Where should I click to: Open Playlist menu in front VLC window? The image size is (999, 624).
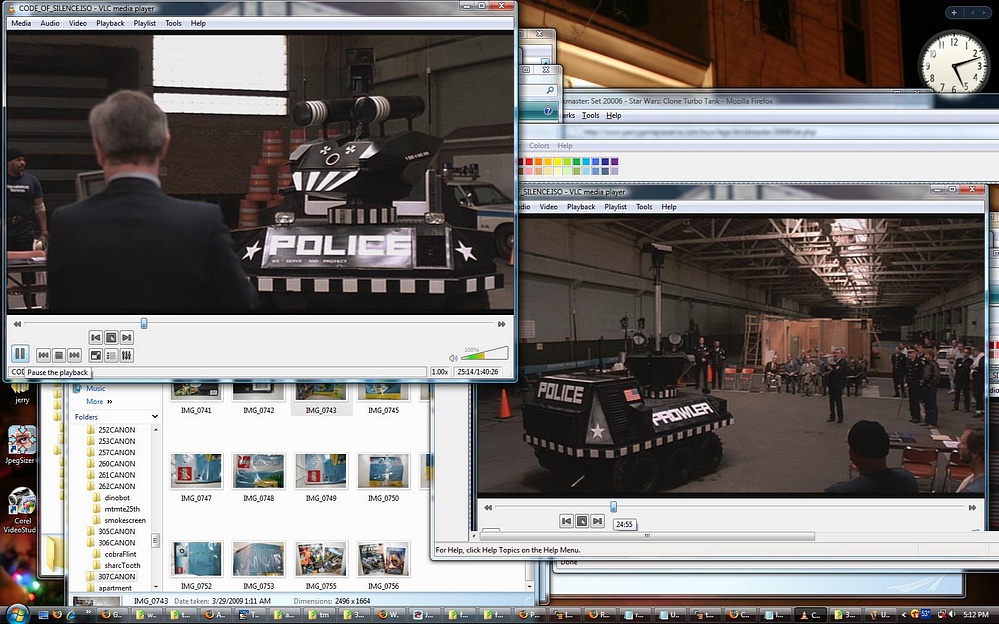pyautogui.click(x=145, y=23)
